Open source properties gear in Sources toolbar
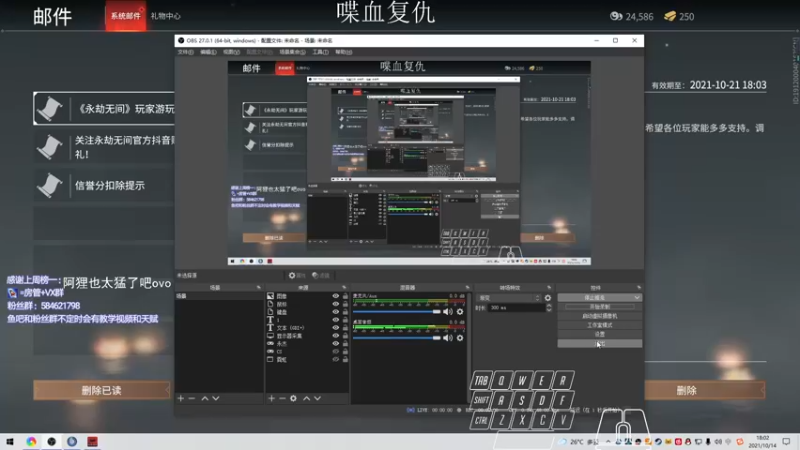 pos(293,398)
